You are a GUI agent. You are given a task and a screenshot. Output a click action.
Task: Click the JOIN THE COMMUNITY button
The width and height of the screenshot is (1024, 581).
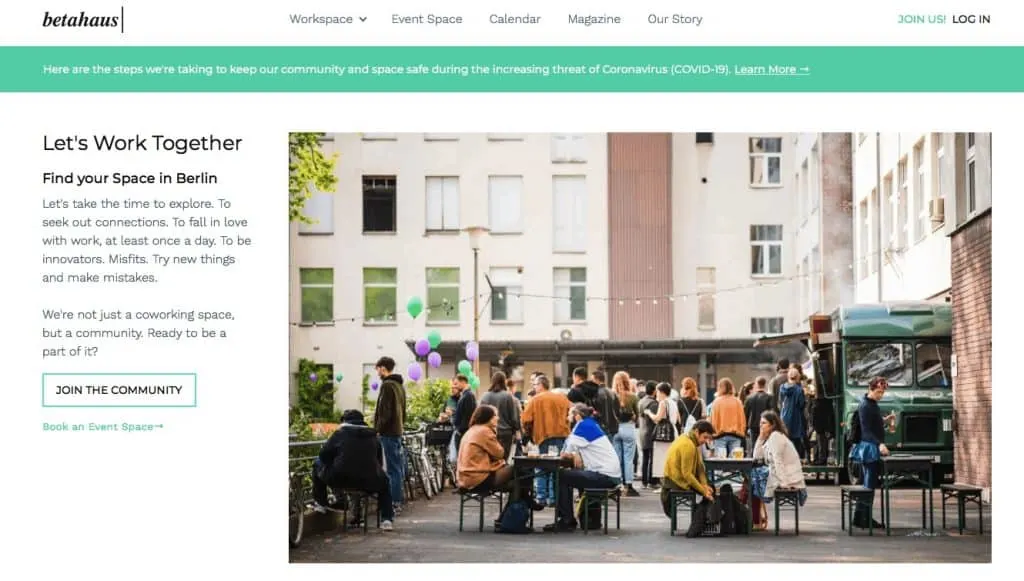119,390
